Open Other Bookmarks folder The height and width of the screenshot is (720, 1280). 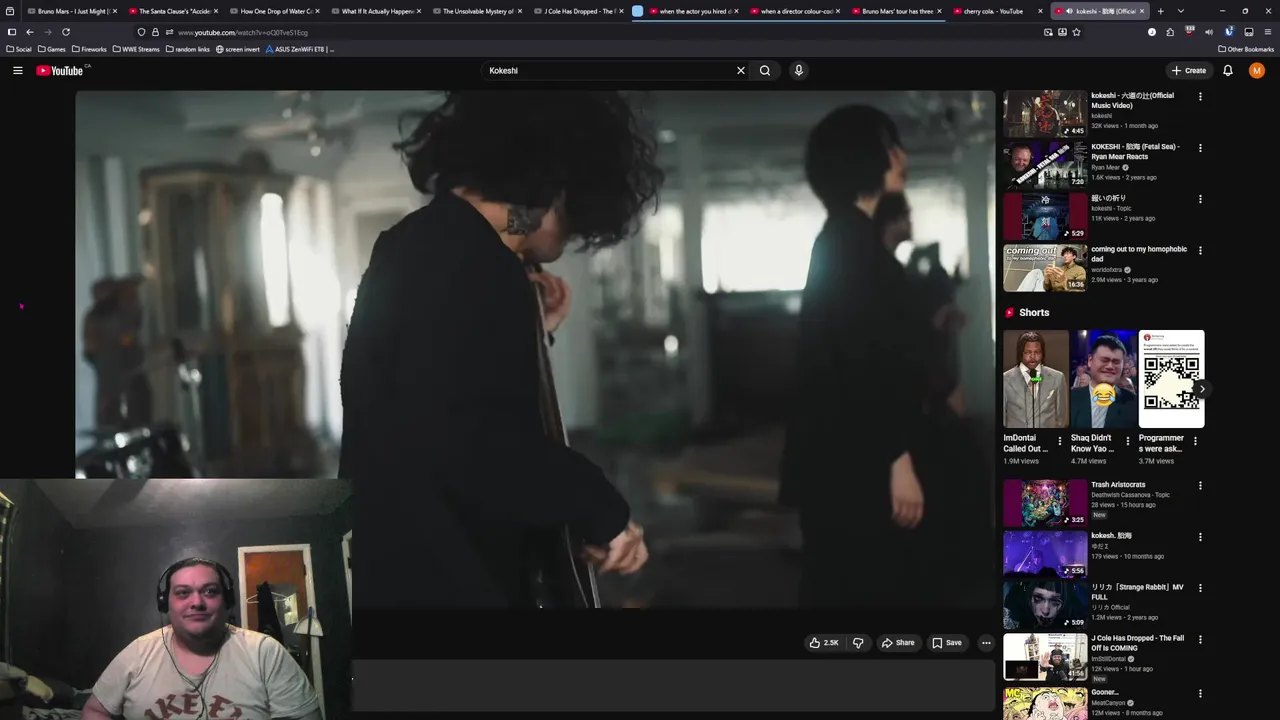(1246, 49)
